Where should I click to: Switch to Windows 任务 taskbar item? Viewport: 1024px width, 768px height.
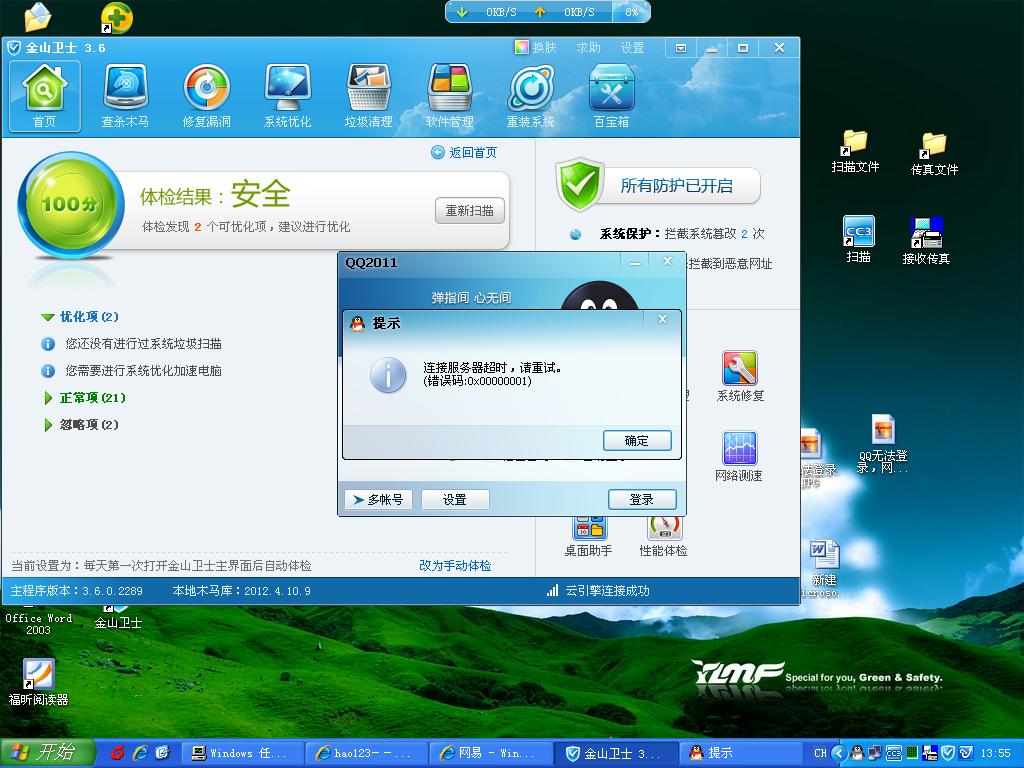tap(242, 753)
